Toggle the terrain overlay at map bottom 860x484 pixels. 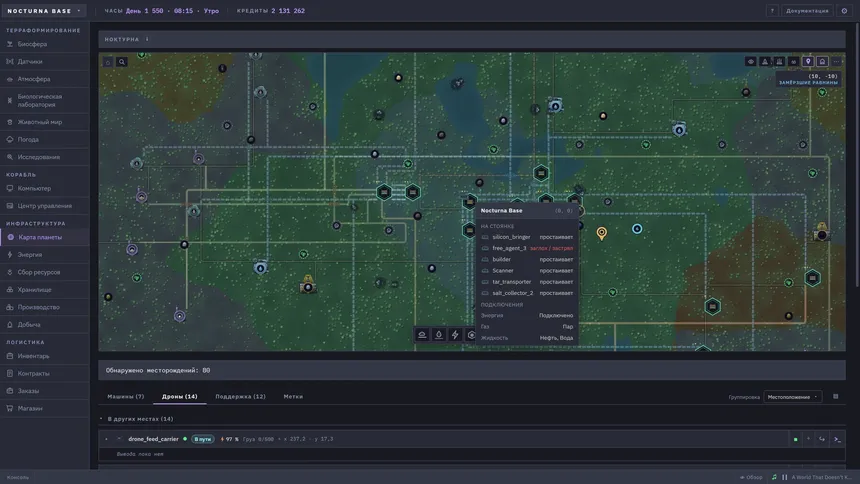422,335
